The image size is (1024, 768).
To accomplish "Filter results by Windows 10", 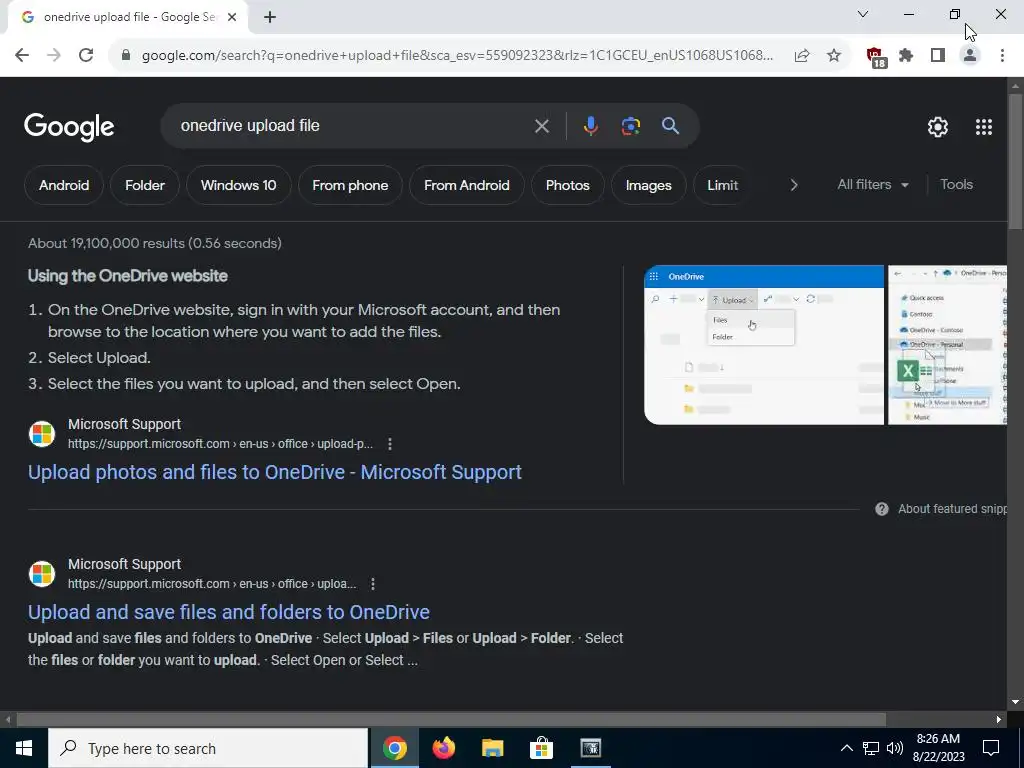I will click(x=238, y=185).
